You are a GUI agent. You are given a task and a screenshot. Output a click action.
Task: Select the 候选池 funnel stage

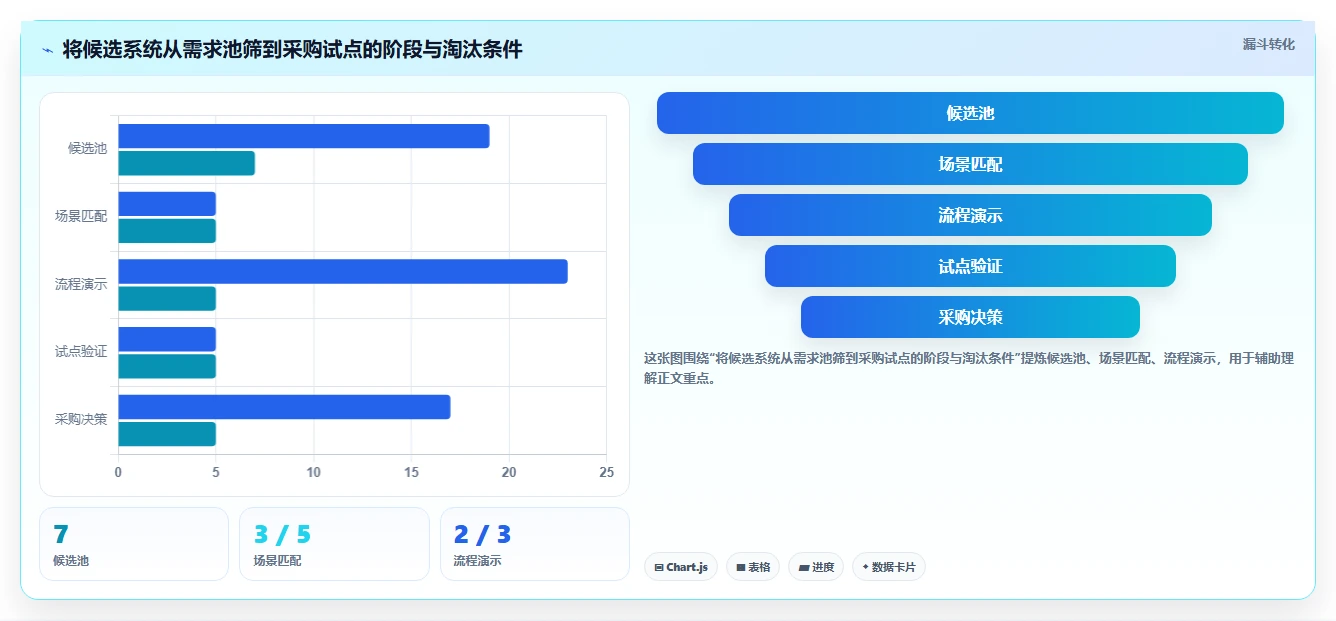click(970, 113)
